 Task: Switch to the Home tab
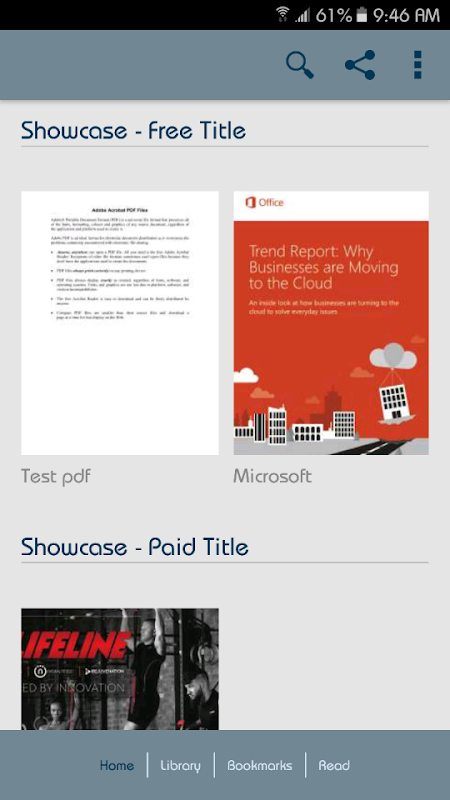(117, 765)
